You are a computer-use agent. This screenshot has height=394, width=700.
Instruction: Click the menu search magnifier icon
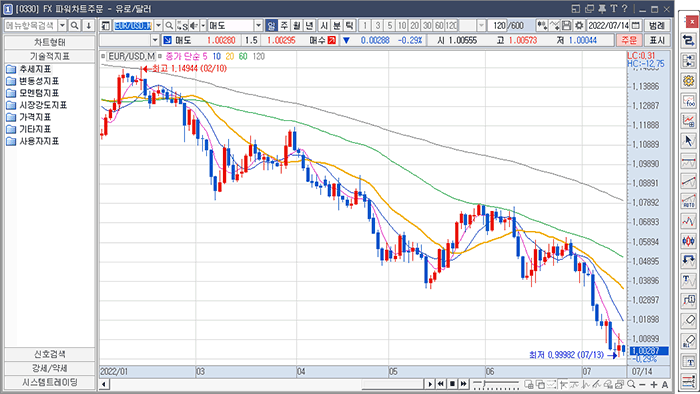click(75, 26)
